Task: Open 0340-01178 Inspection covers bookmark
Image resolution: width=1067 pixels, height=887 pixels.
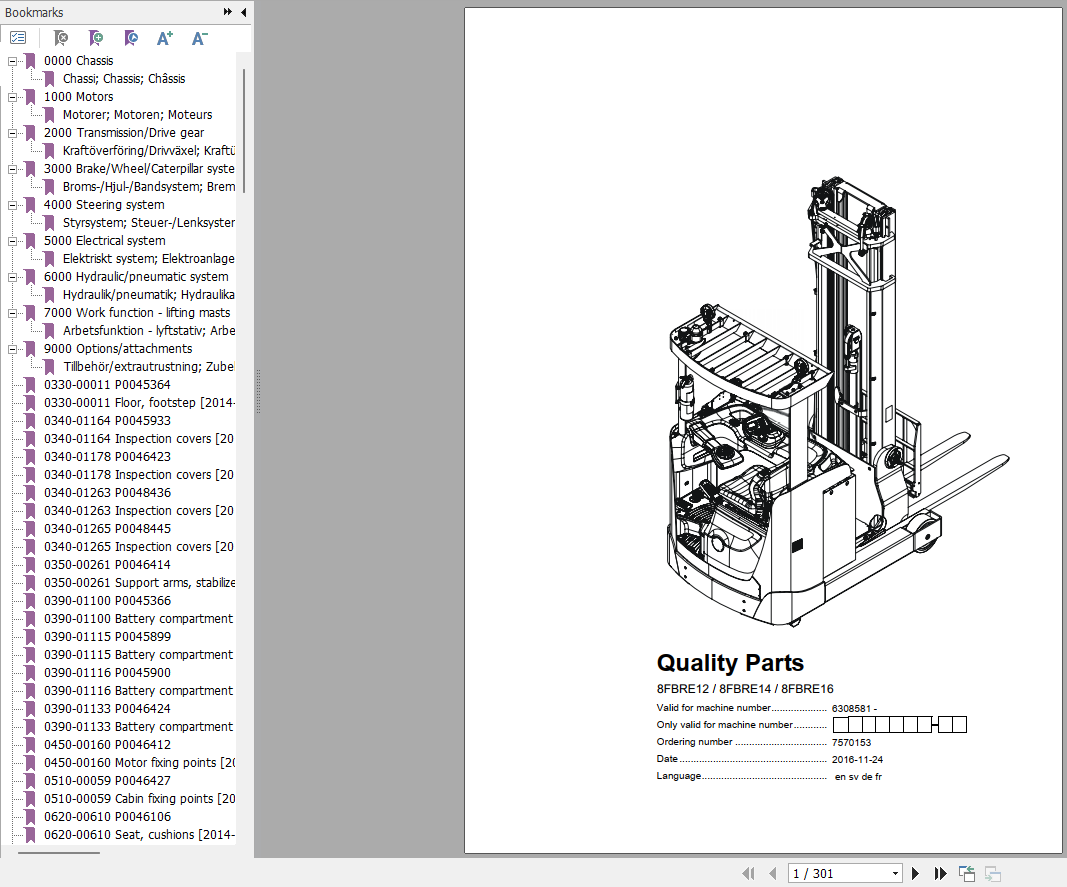Action: click(x=139, y=474)
